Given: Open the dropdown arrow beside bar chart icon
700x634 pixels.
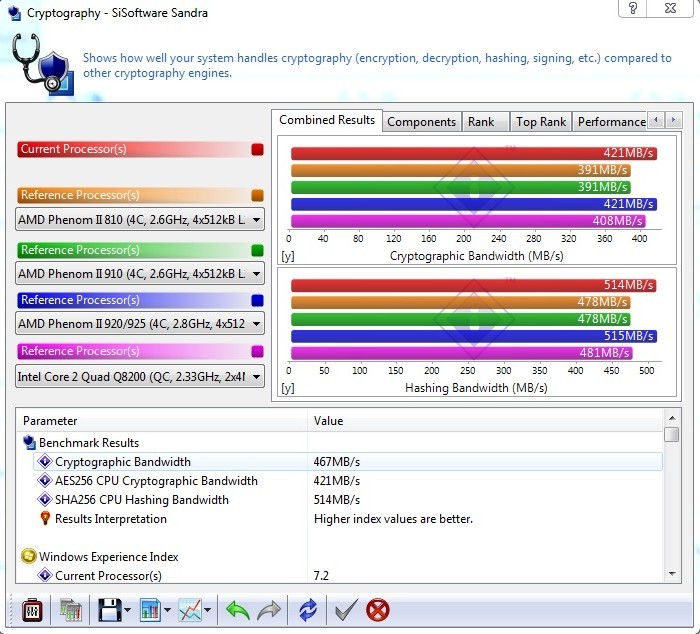Looking at the screenshot, I should pyautogui.click(x=167, y=610).
